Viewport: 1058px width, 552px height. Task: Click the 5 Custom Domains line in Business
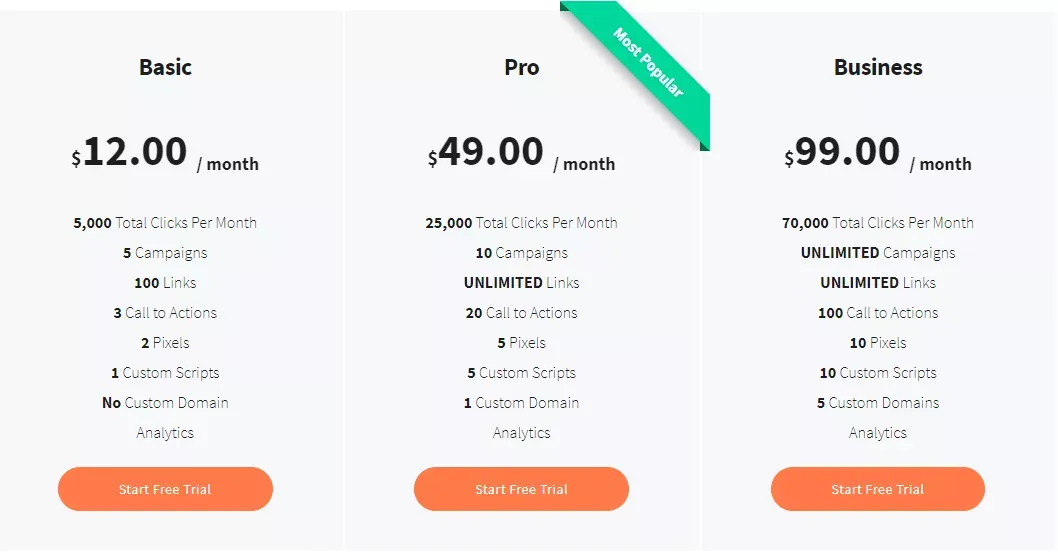coord(878,403)
